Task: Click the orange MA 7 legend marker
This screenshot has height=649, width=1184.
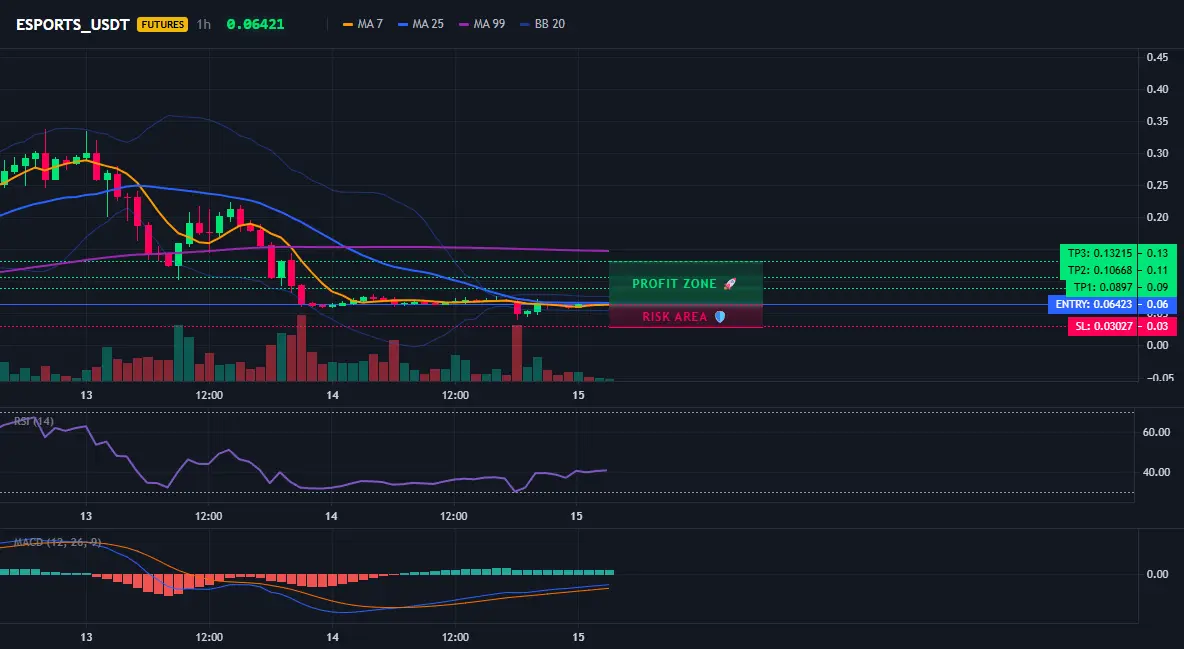Action: tap(348, 24)
